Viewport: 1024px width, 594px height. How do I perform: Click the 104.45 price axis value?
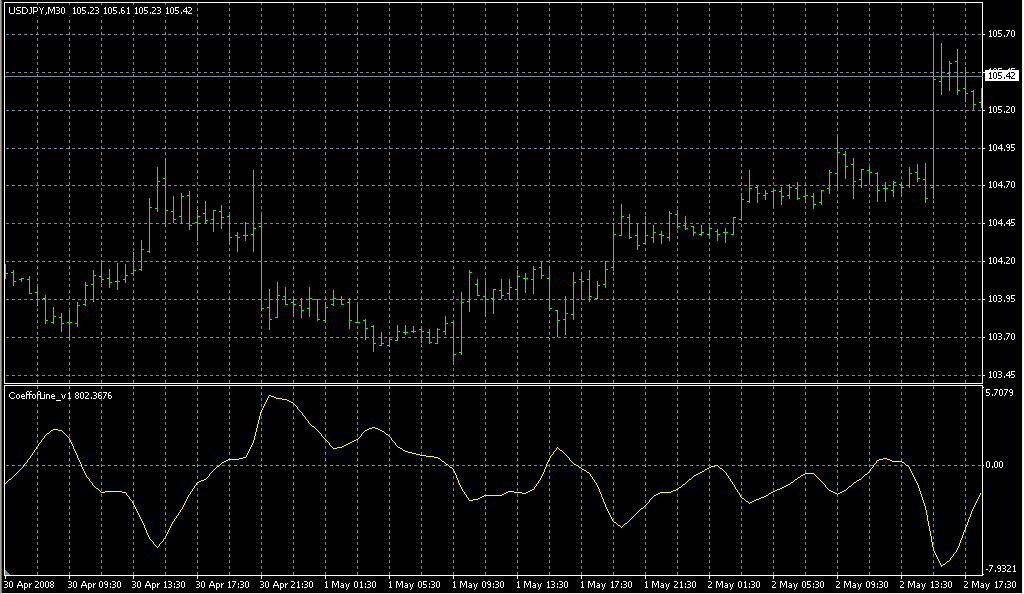pyautogui.click(x=1001, y=223)
